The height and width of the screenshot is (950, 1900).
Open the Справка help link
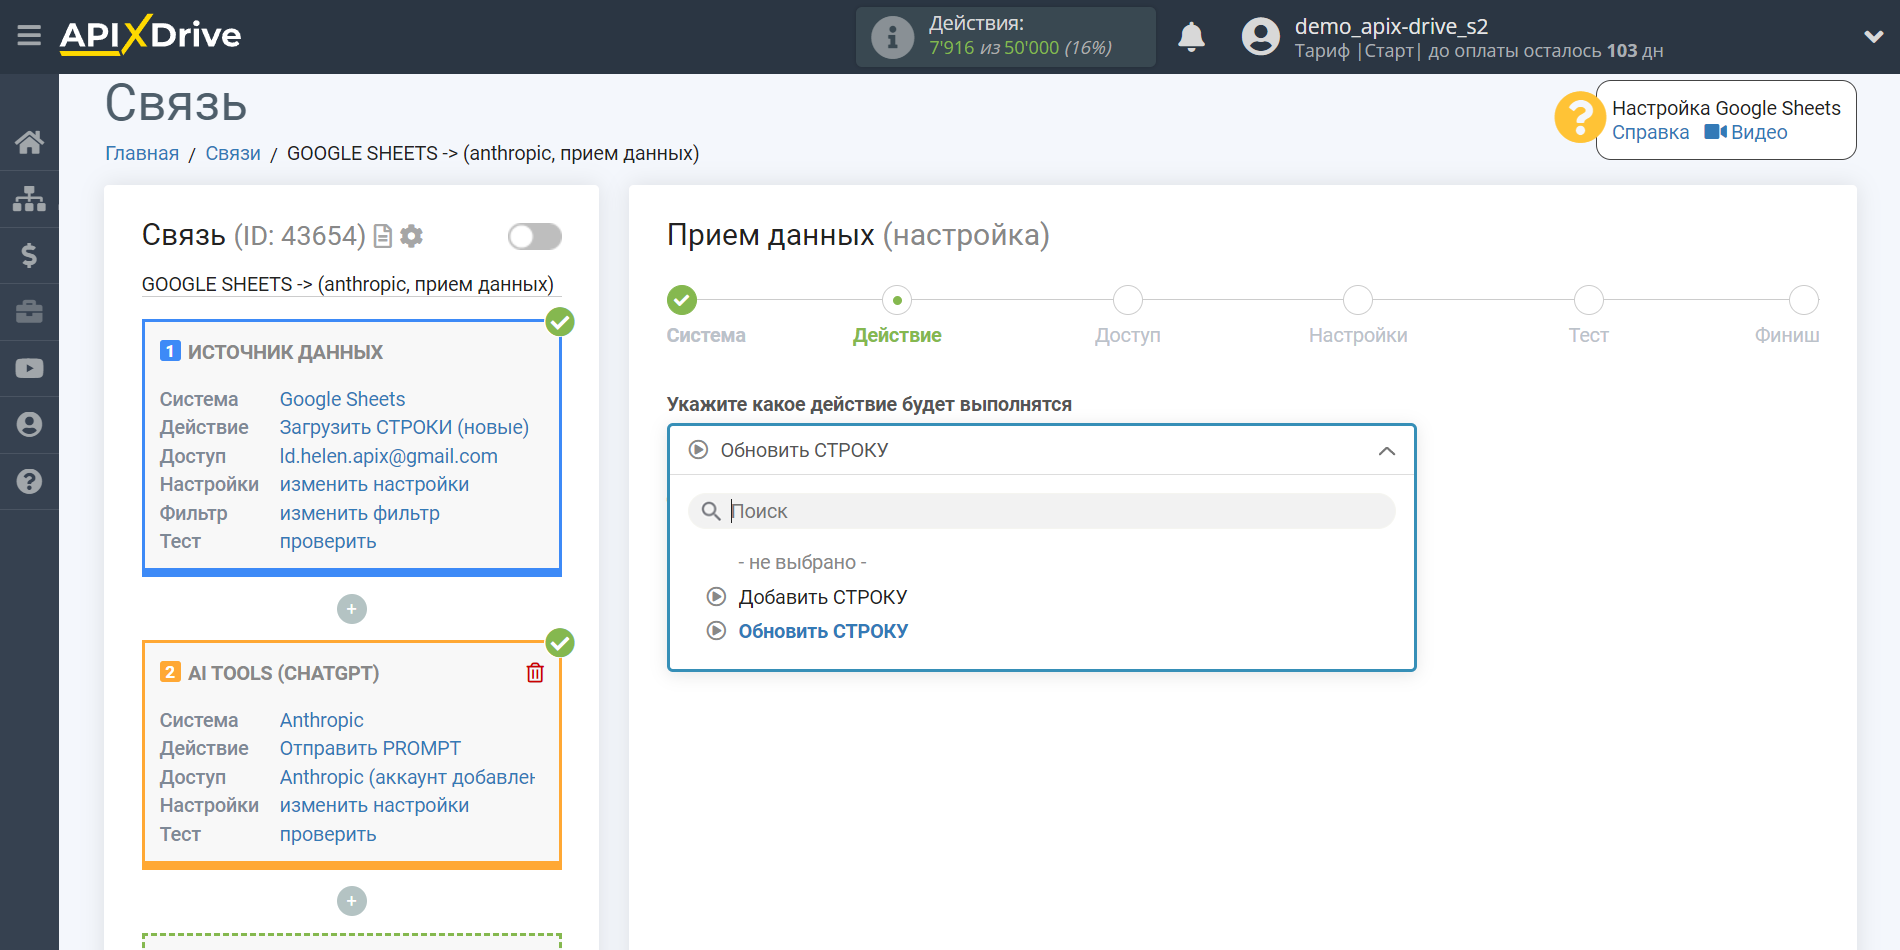(x=1650, y=133)
